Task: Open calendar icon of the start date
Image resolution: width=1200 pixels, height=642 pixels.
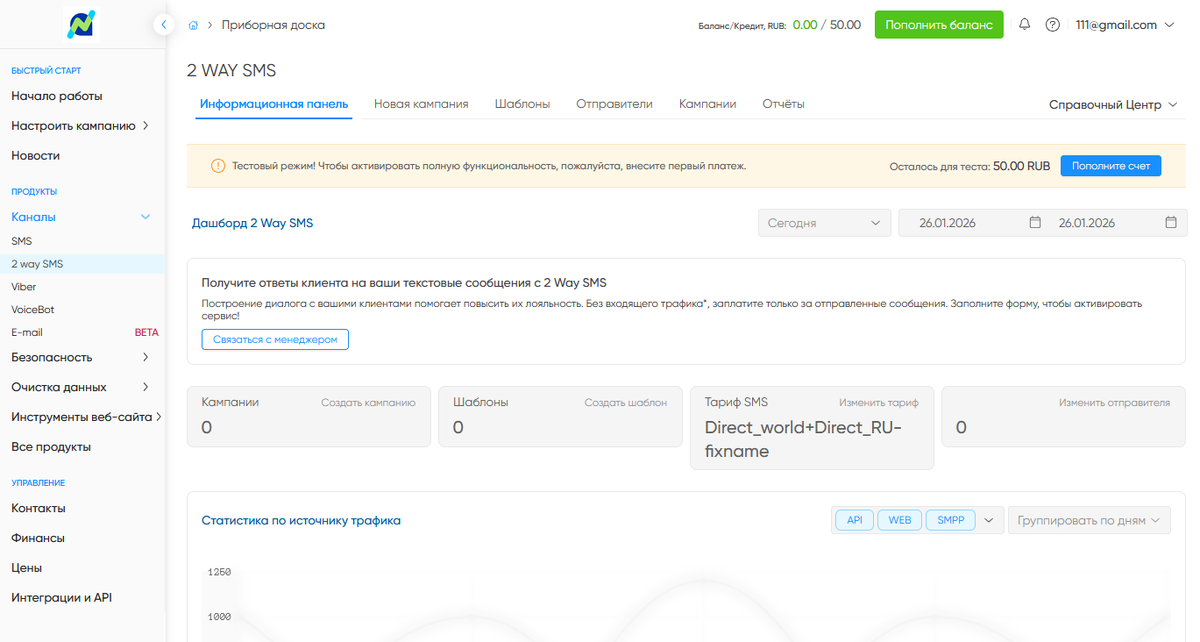Action: click(1035, 223)
